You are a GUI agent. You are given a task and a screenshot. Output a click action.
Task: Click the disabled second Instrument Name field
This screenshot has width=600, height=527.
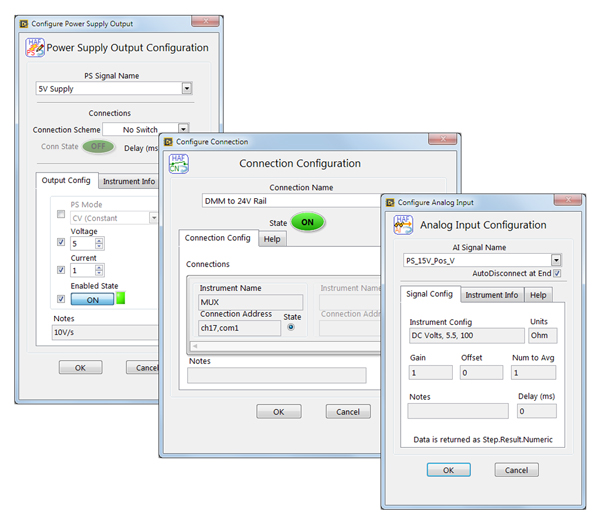click(350, 302)
